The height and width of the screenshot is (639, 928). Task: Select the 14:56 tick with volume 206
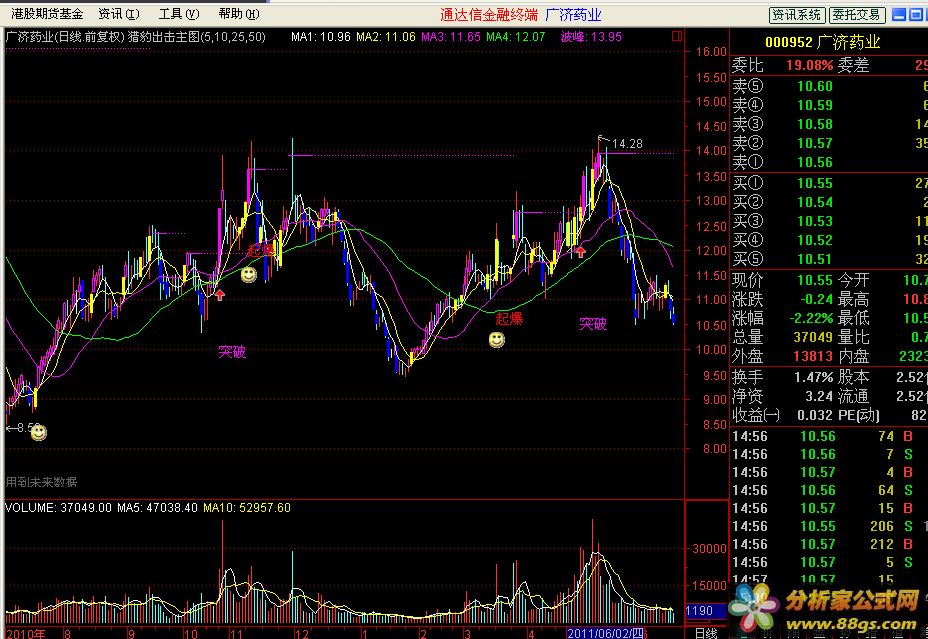tap(829, 527)
